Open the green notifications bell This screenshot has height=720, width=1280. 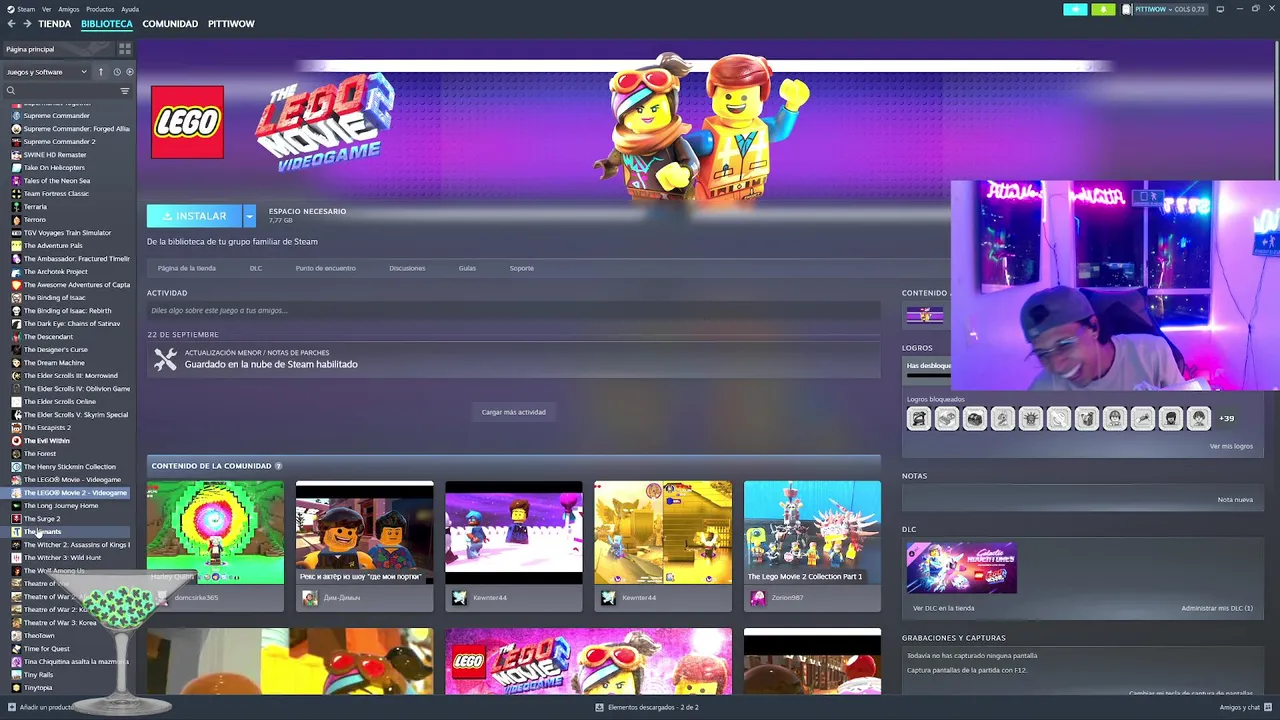pyautogui.click(x=1103, y=9)
